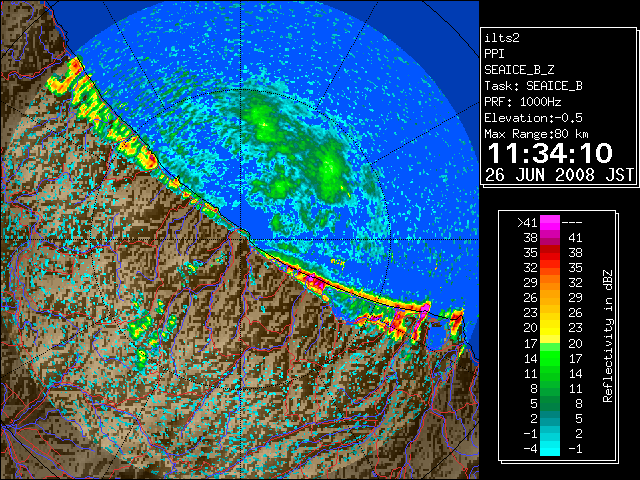
Task: Click the '---' legend label
Action: 572,223
